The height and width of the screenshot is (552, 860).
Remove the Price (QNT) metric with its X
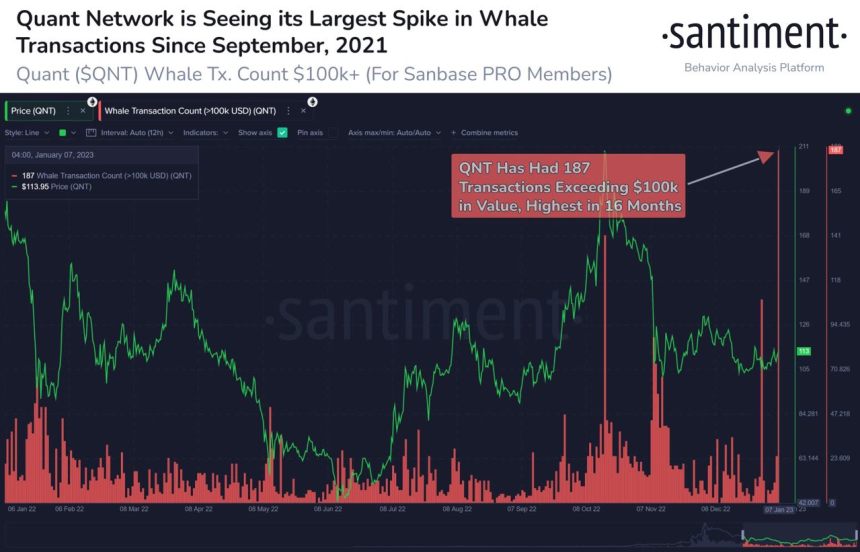83,111
